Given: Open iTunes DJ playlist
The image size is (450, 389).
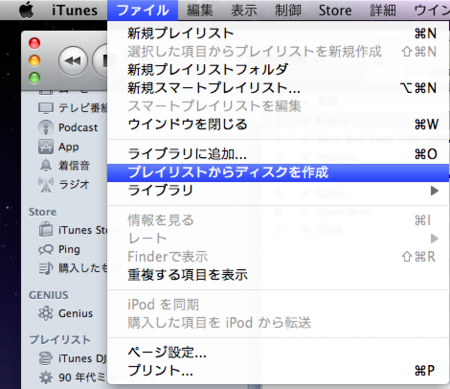Looking at the screenshot, I should 82,358.
